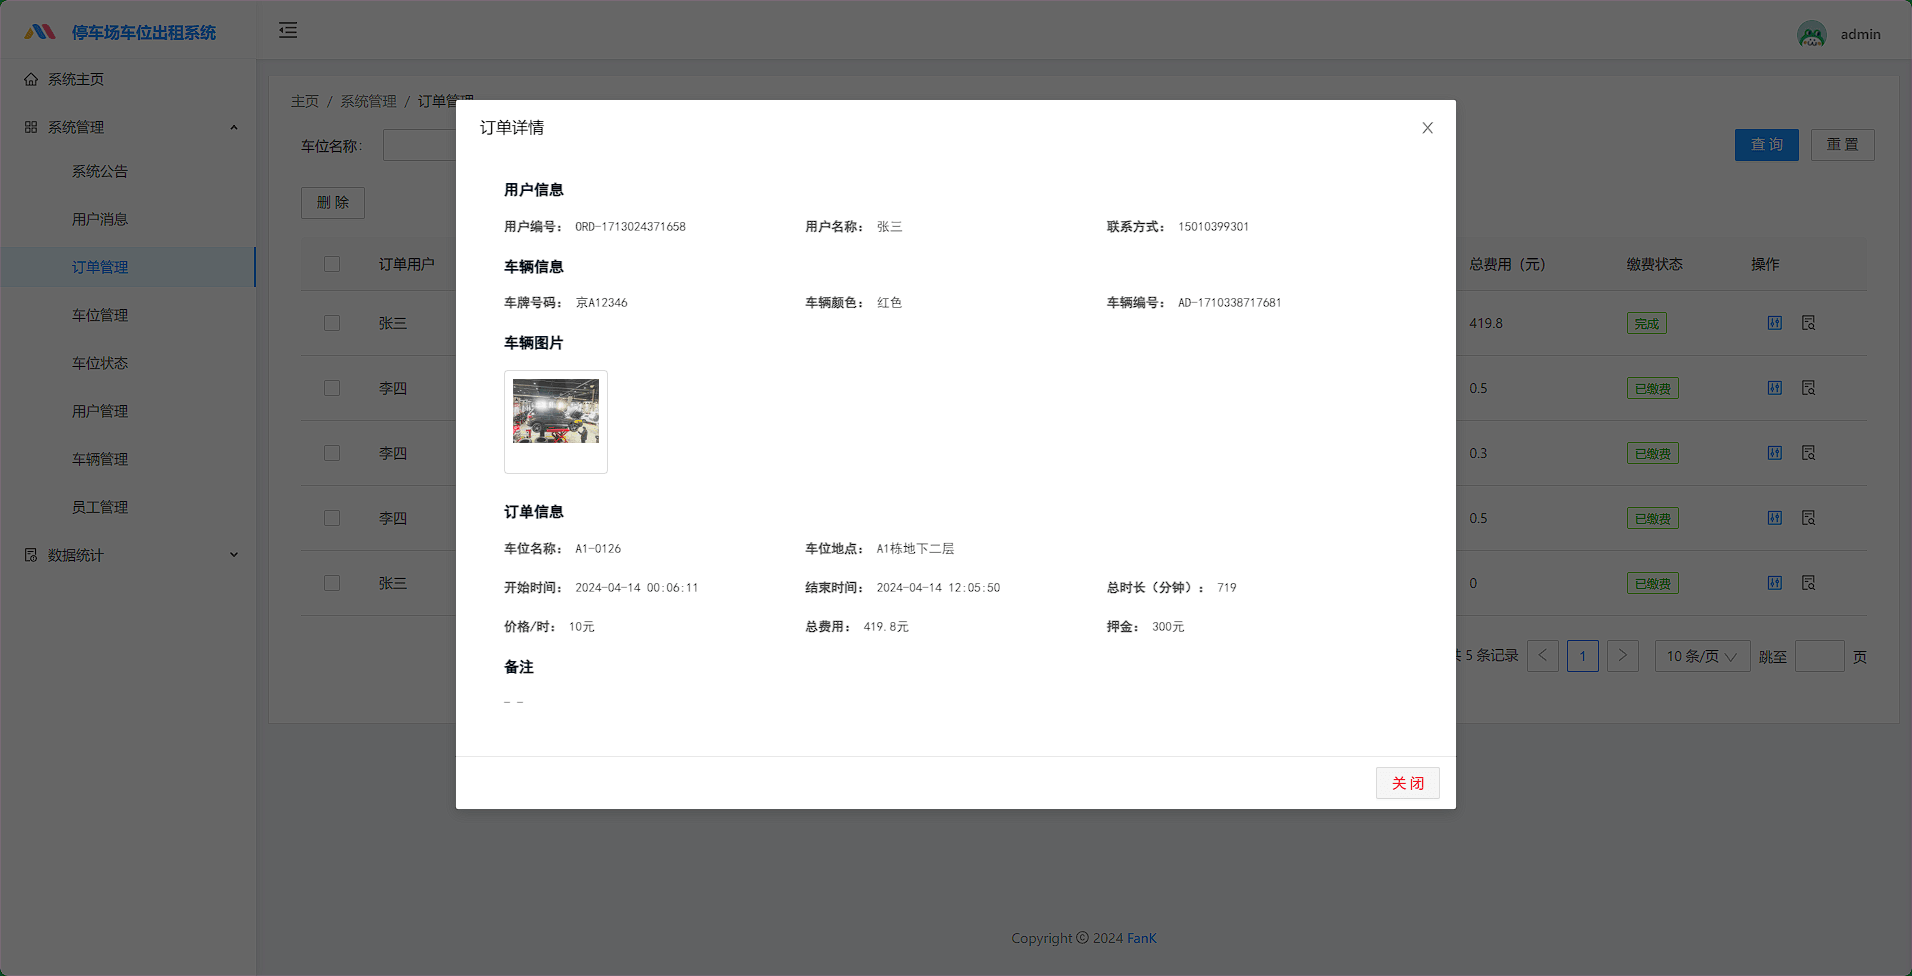Open 用户消息 menu item
The width and height of the screenshot is (1912, 976).
(x=128, y=219)
